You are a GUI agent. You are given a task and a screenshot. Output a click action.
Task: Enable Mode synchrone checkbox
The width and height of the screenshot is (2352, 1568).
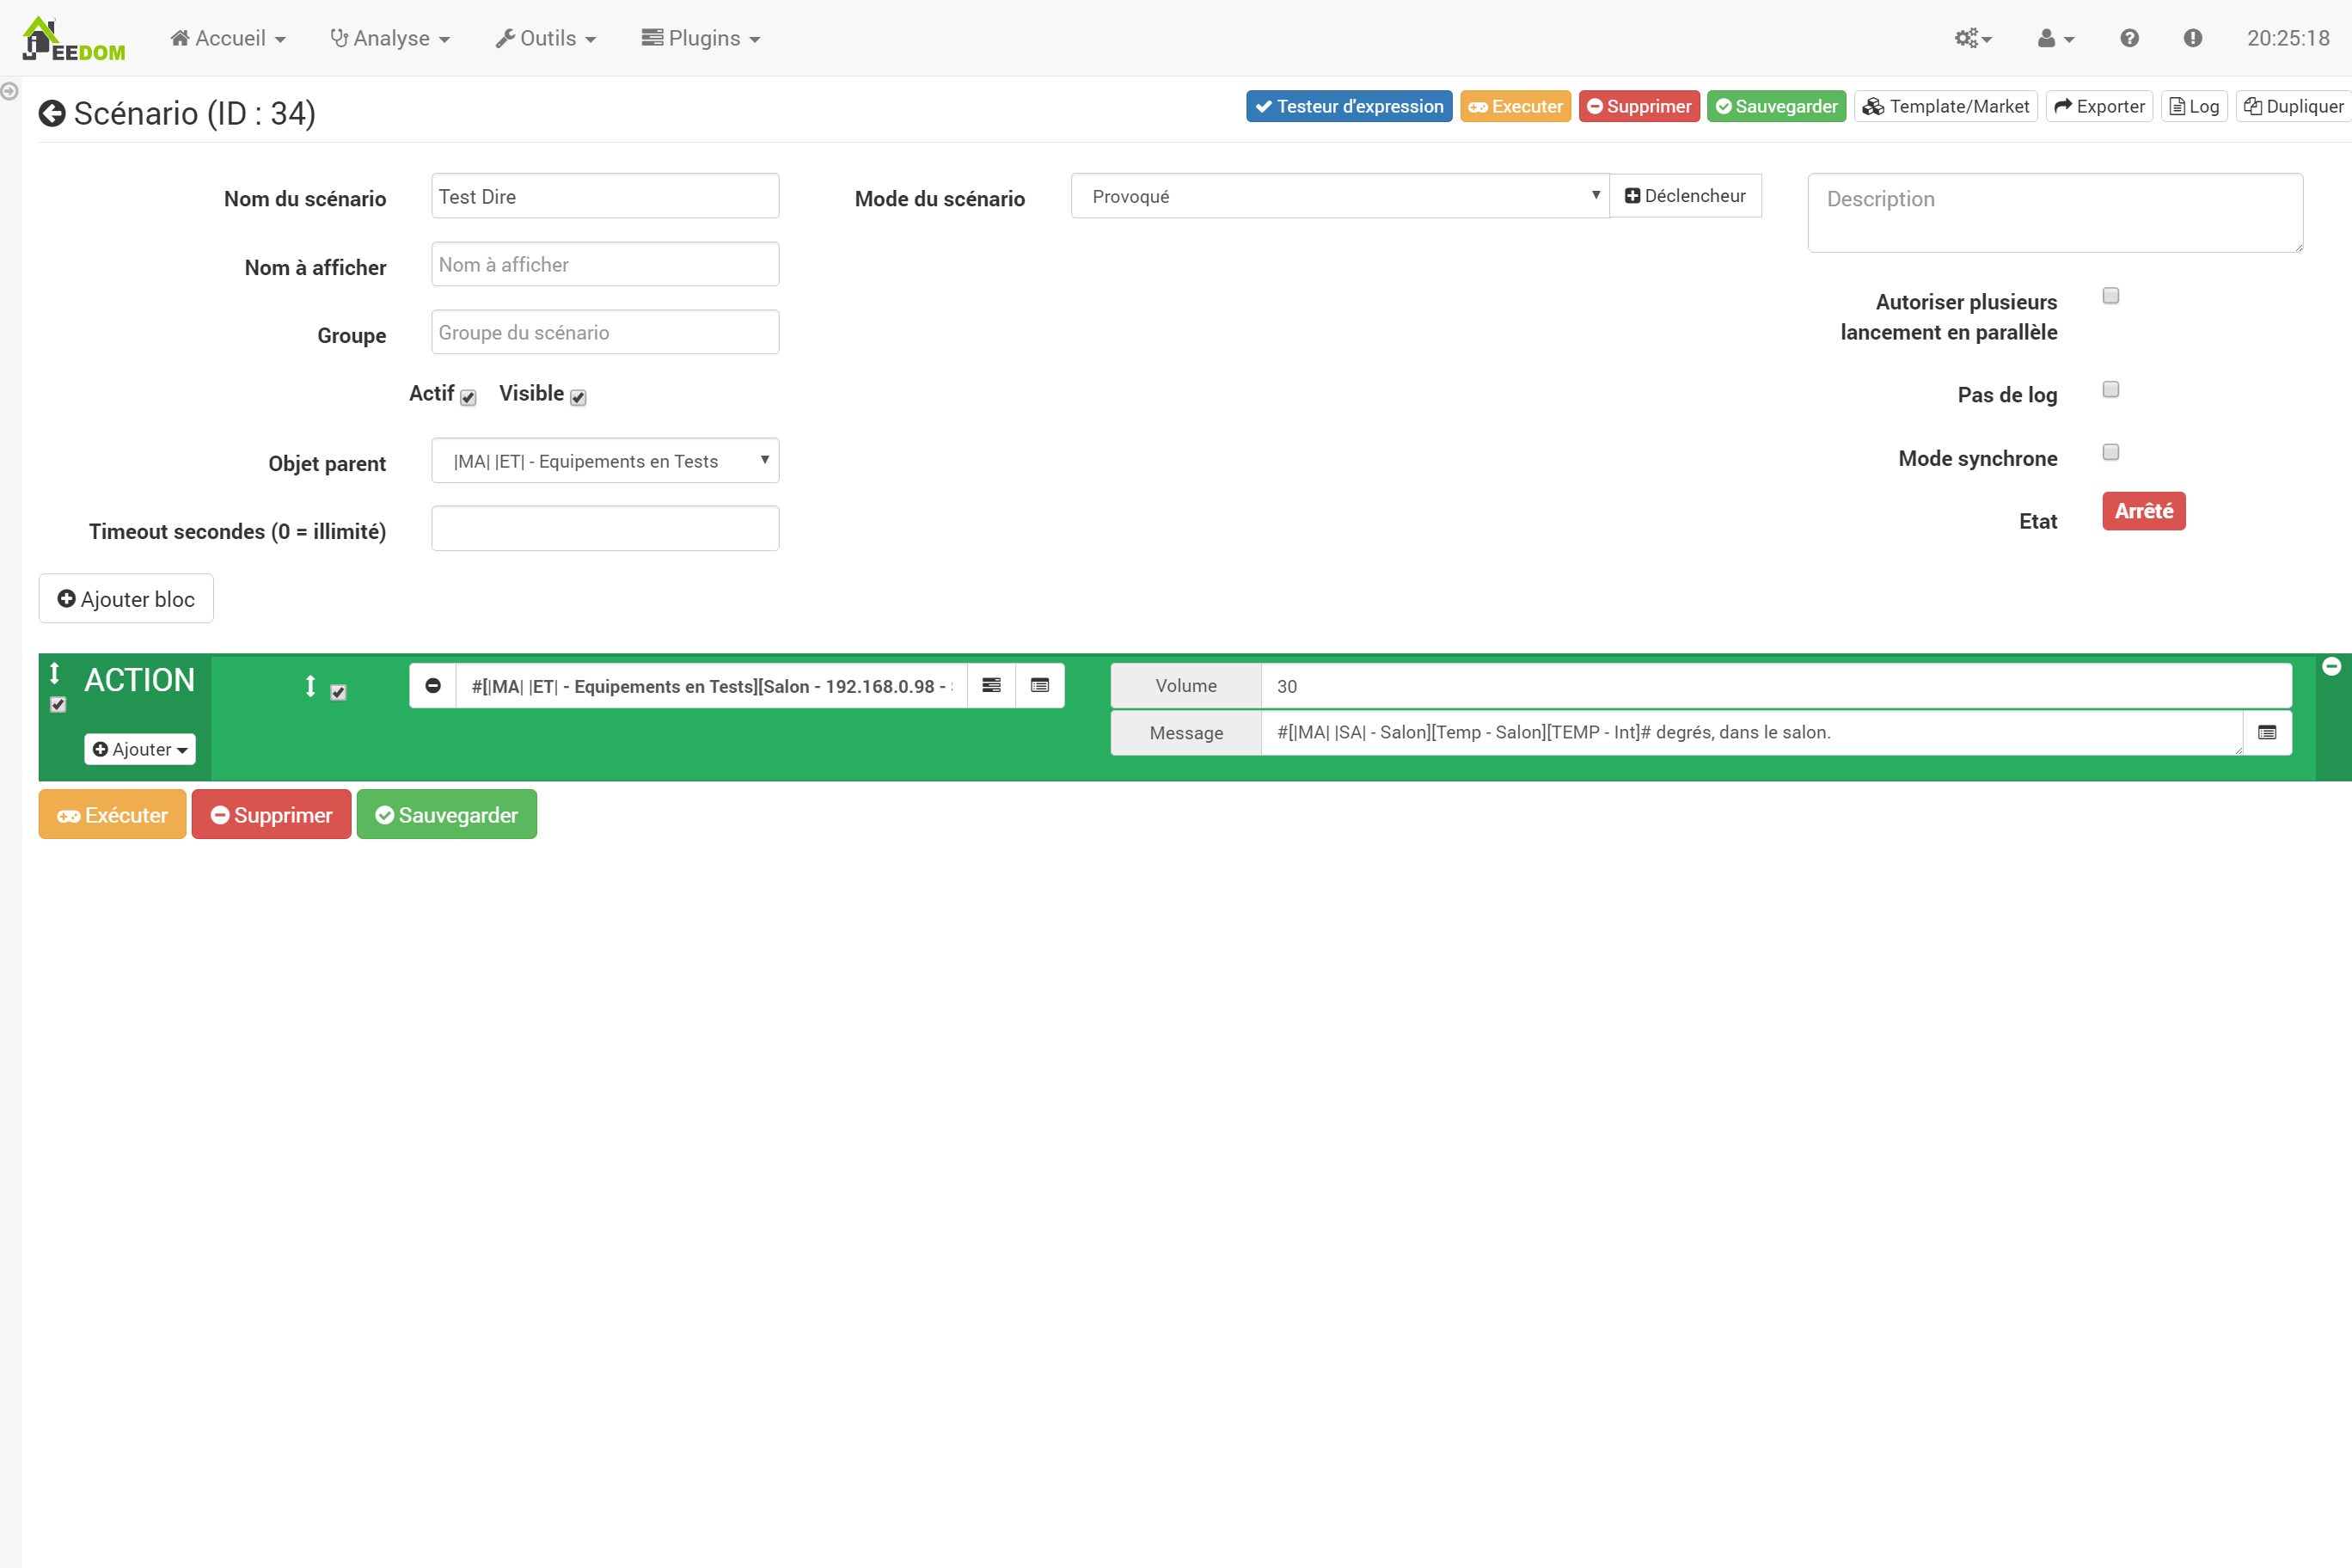pos(2111,453)
